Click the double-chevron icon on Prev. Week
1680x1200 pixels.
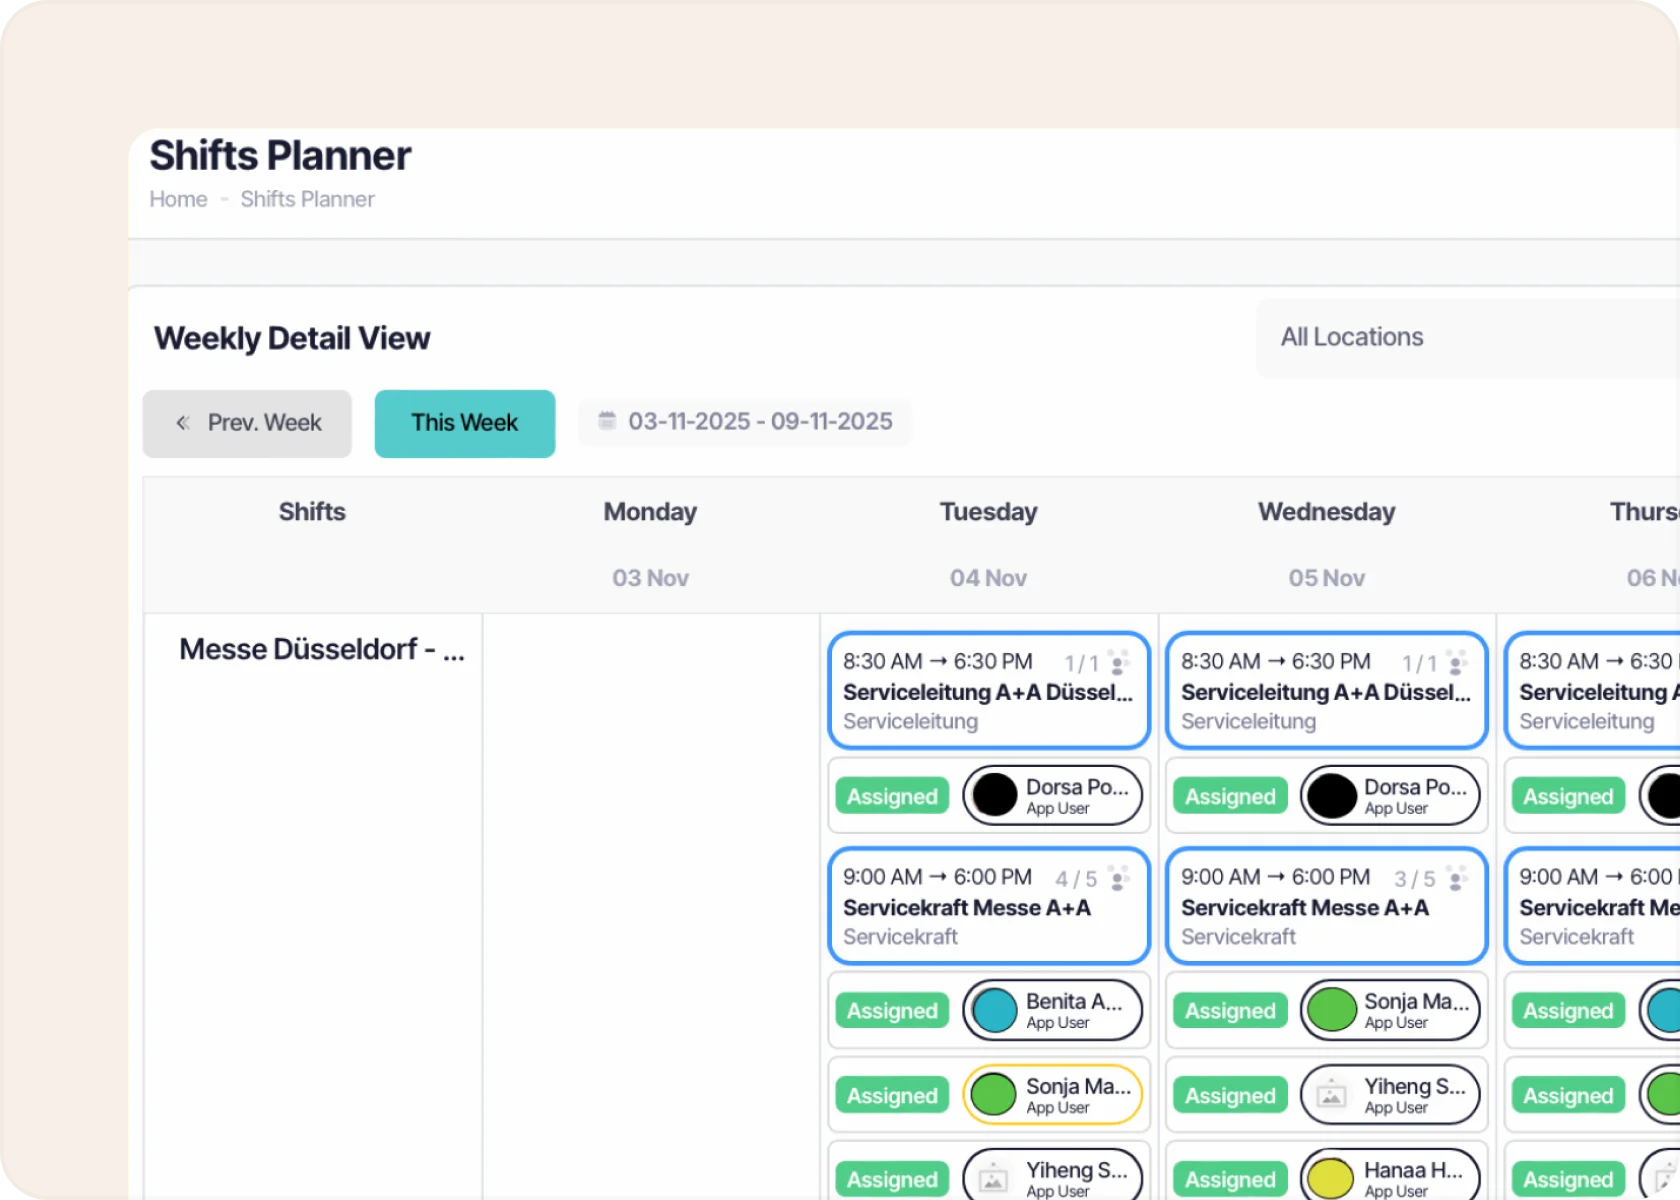(183, 423)
